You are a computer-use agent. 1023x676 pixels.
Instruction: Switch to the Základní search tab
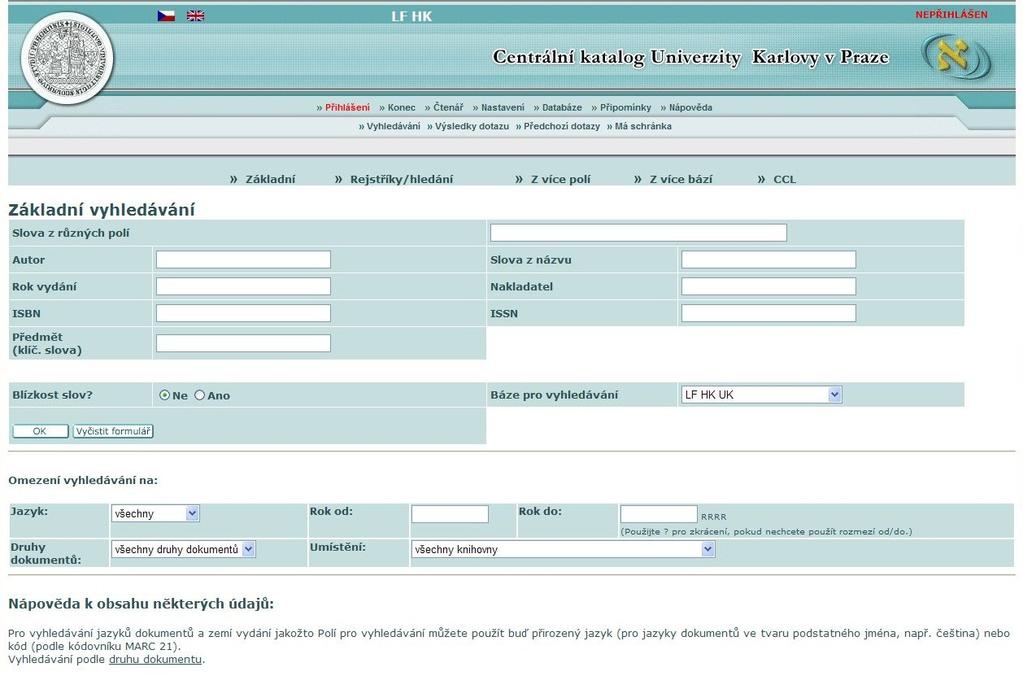coord(270,179)
